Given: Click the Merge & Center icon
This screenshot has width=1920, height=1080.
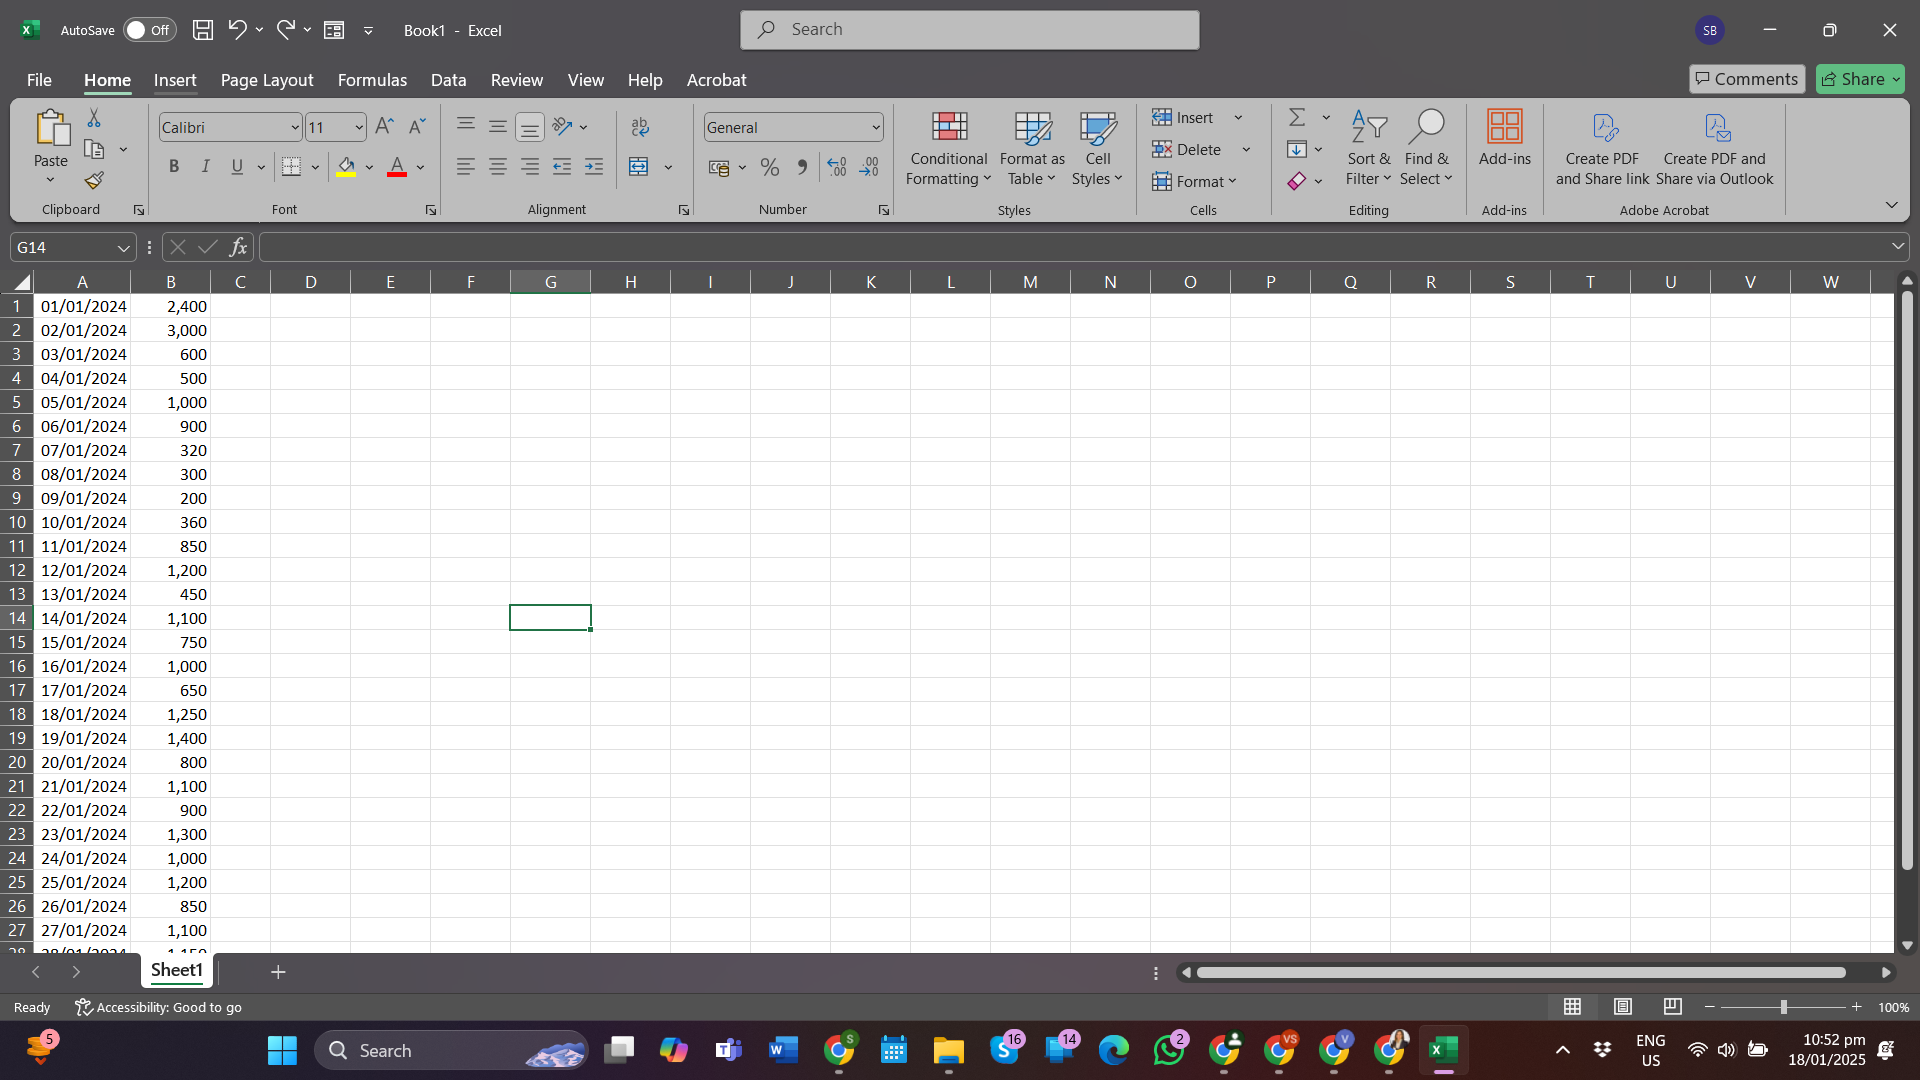Looking at the screenshot, I should coord(639,167).
